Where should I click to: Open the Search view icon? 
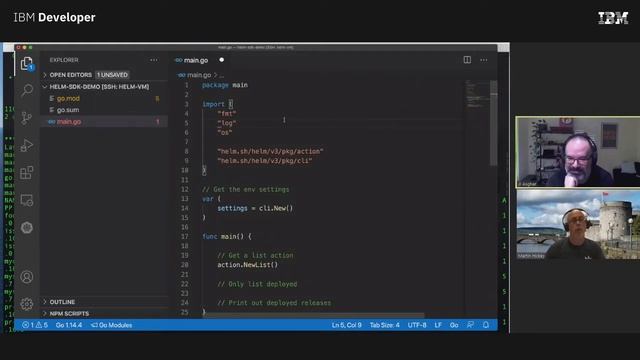[x=27, y=90]
